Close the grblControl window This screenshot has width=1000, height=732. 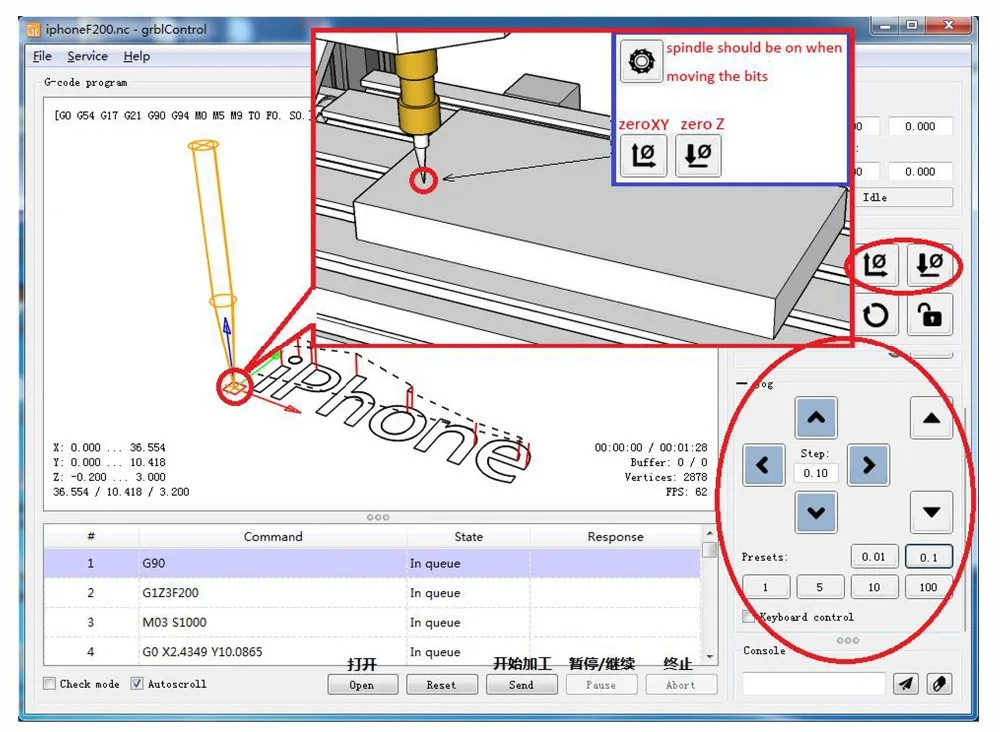point(949,26)
